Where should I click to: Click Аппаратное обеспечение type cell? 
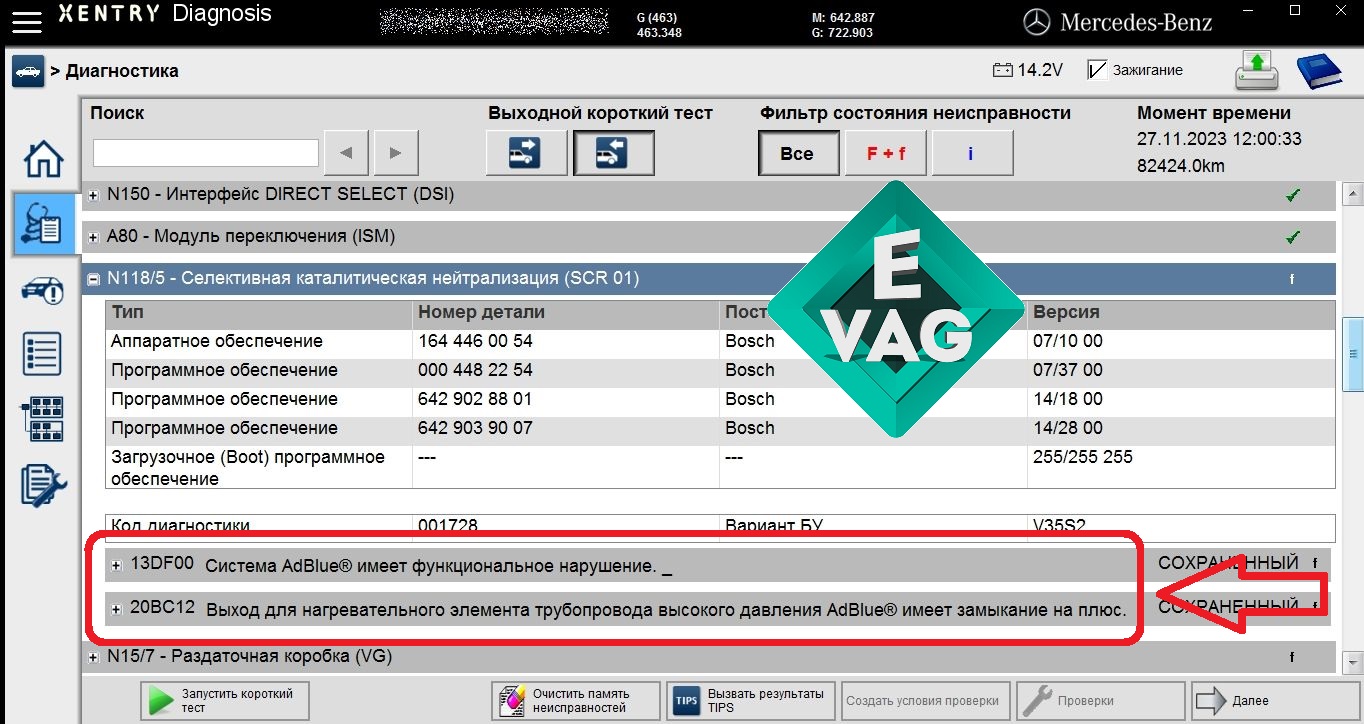click(217, 341)
